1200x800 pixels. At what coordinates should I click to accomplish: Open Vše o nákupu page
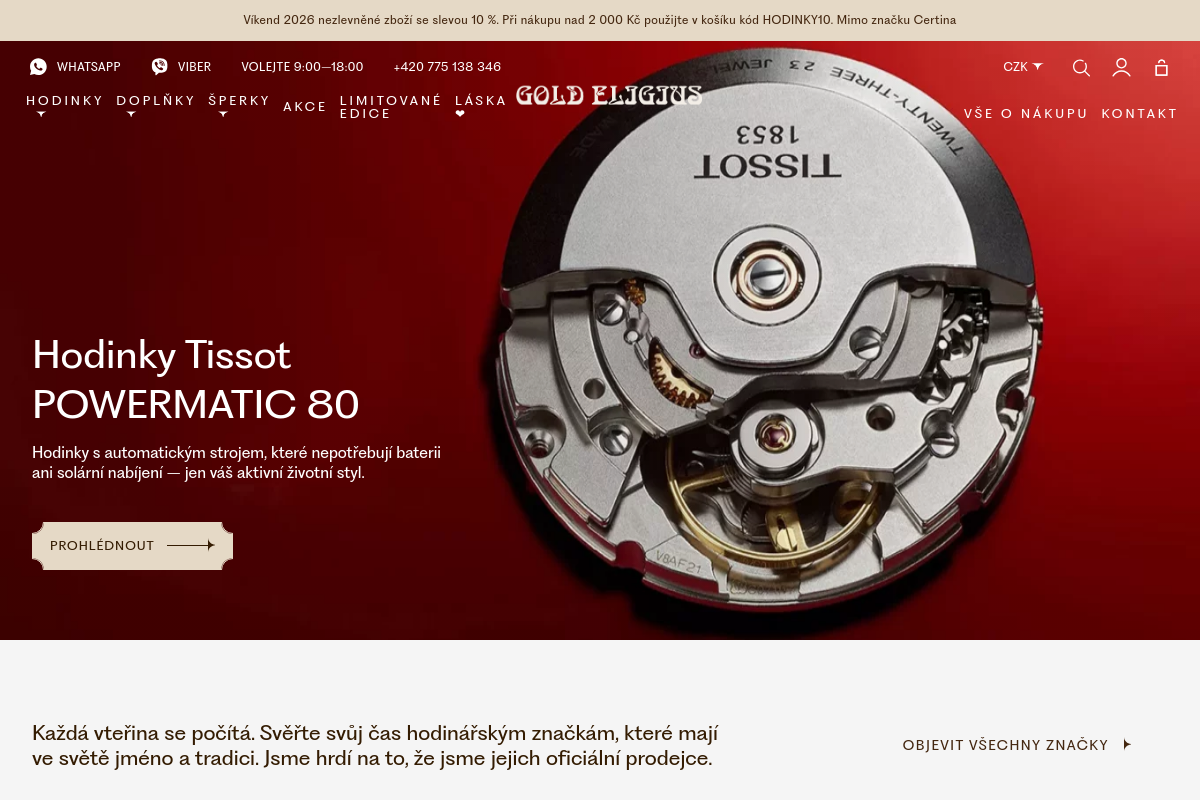point(1026,114)
